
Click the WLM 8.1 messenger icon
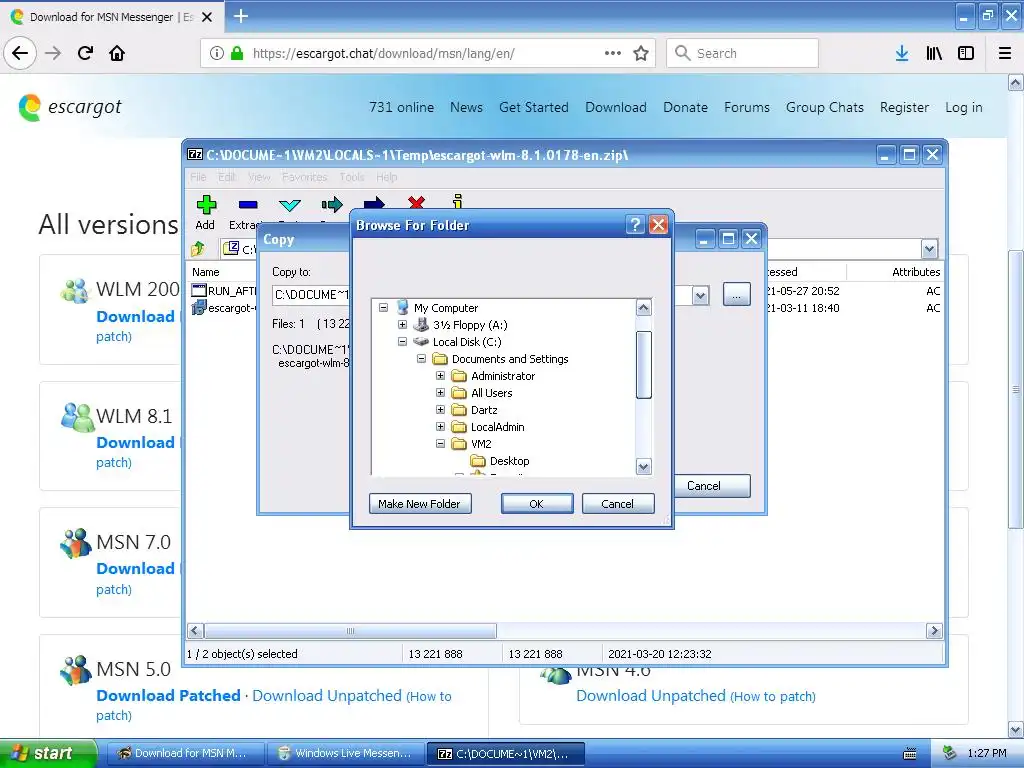pos(77,417)
